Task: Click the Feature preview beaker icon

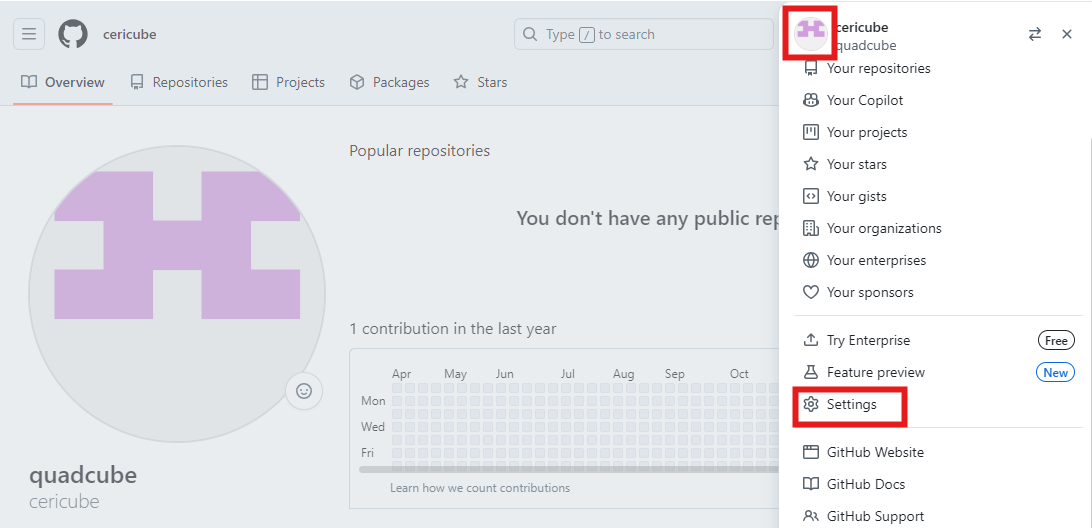Action: click(x=810, y=373)
